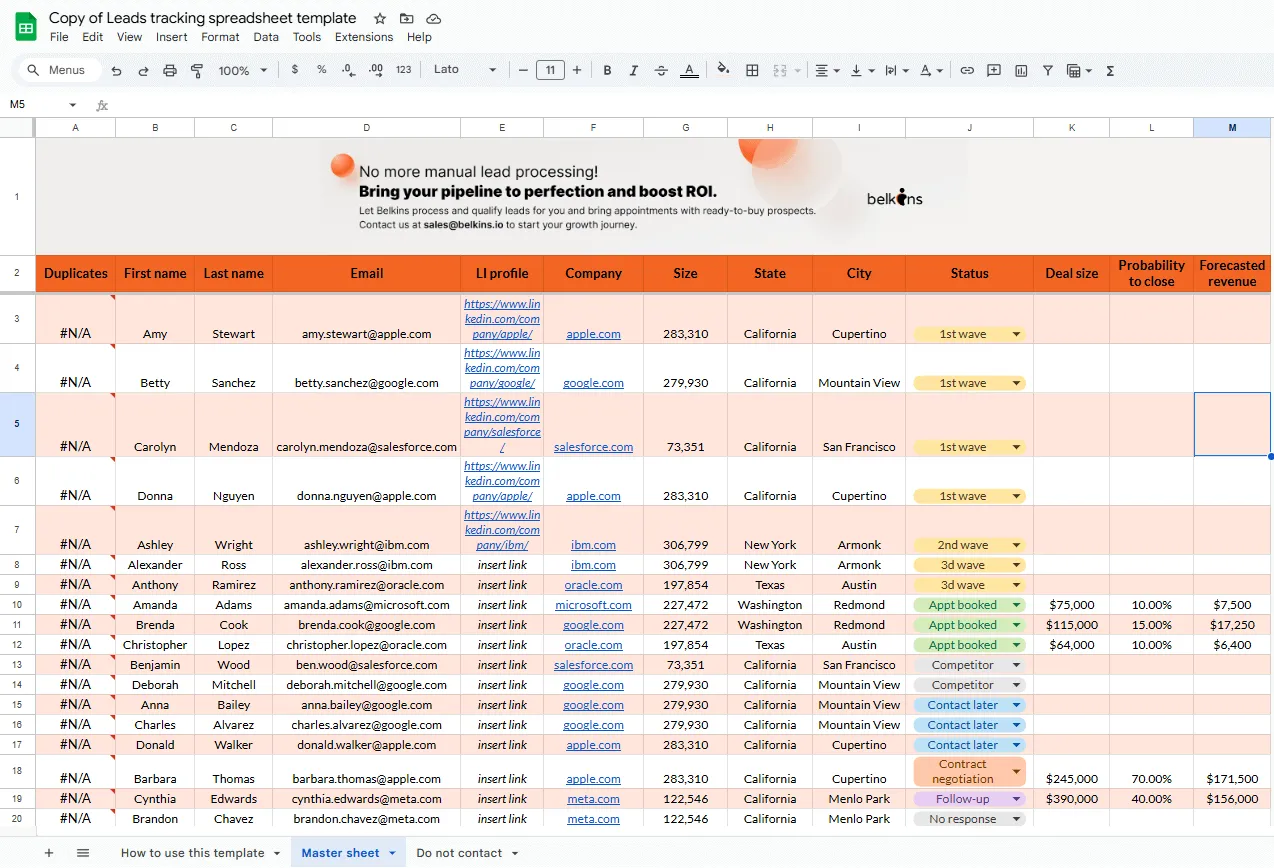Decrease font size with minus button

point(522,70)
